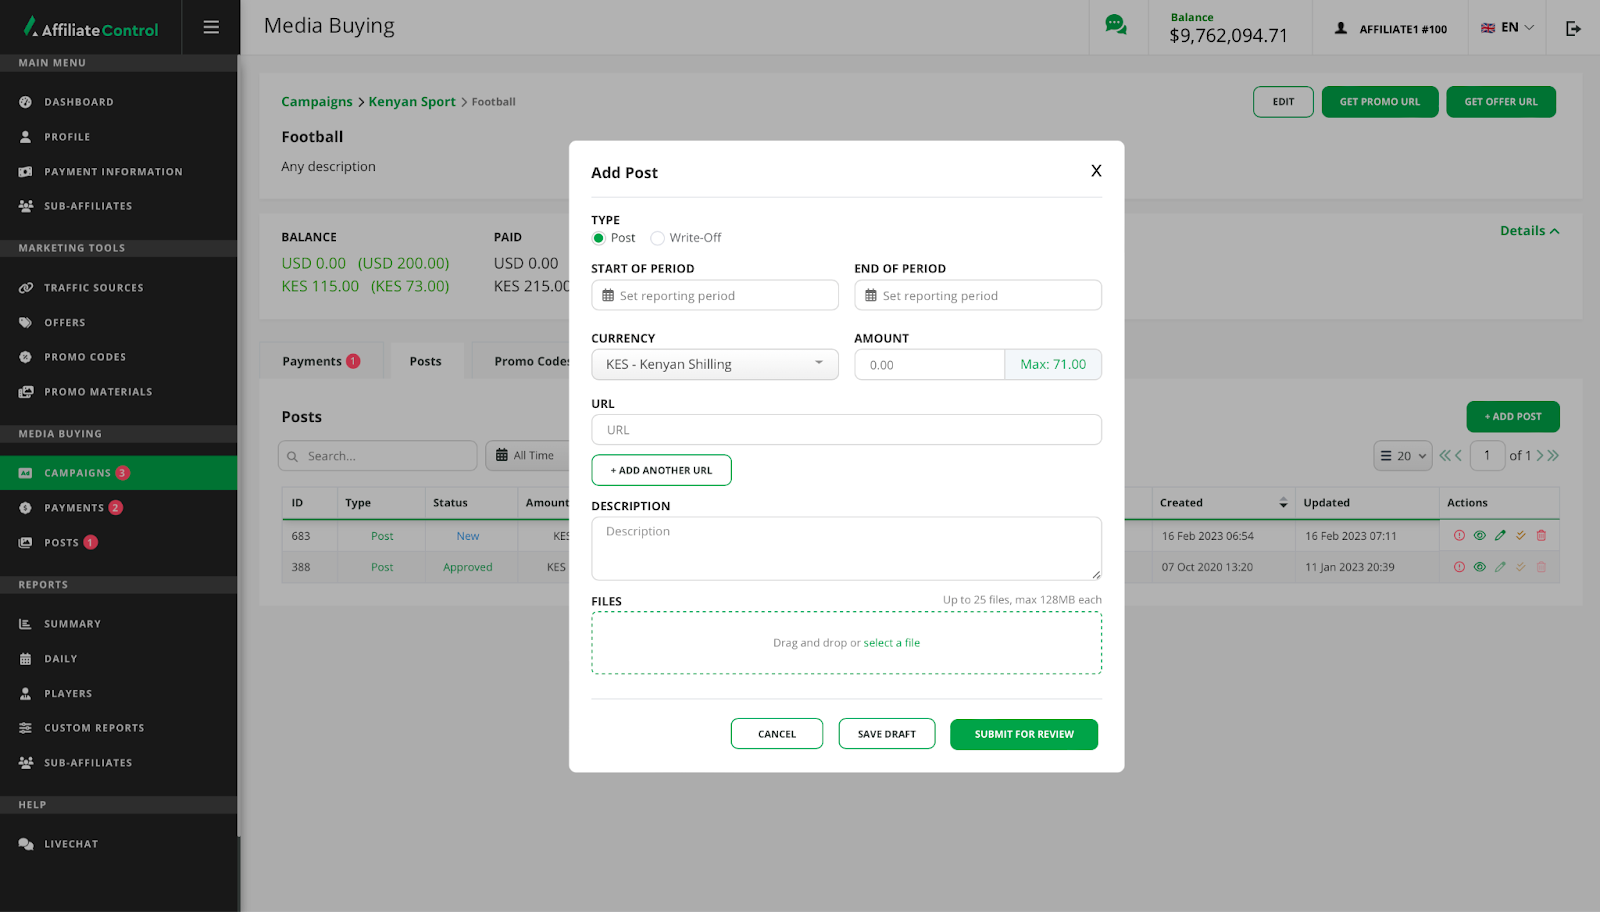This screenshot has height=912, width=1600.
Task: Open Traffic Sources in sidebar
Action: 94,288
